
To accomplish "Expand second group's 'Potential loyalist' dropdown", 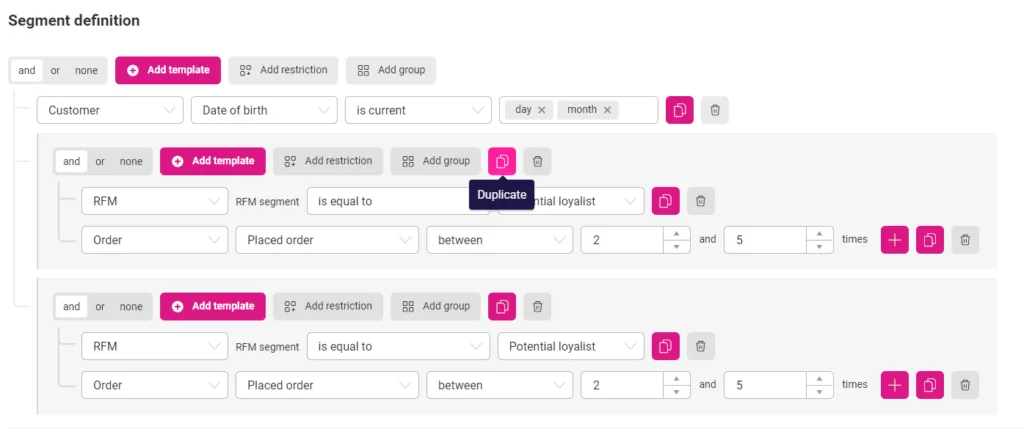I will pos(571,346).
